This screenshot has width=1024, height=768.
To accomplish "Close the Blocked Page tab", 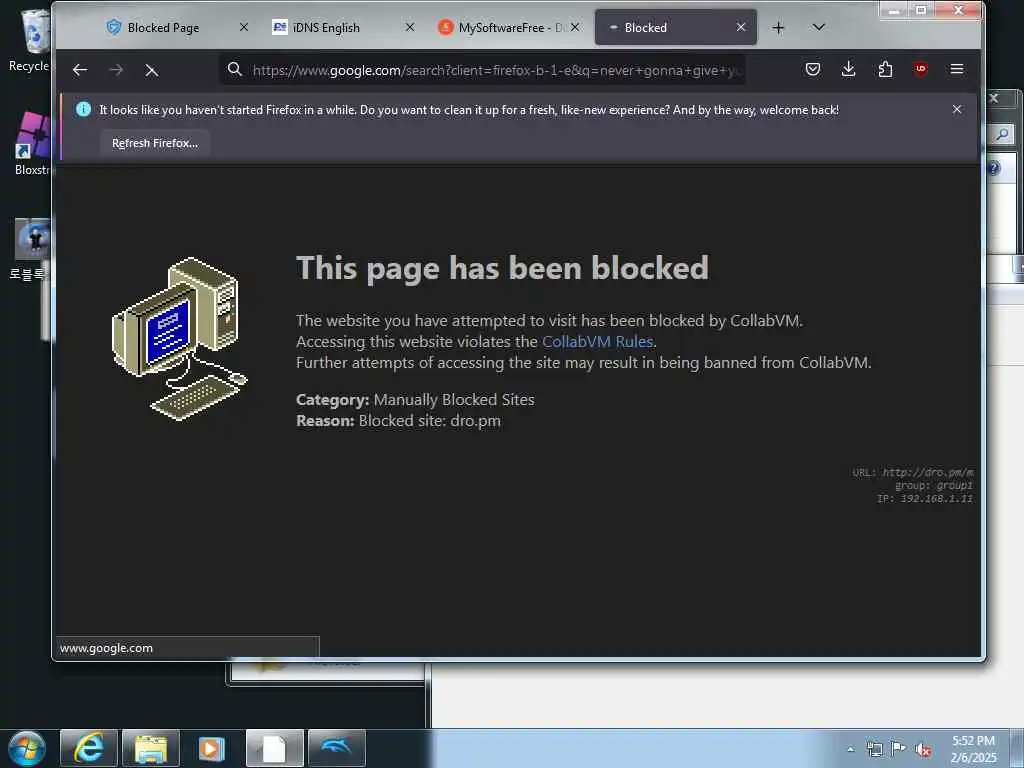I will click(244, 27).
